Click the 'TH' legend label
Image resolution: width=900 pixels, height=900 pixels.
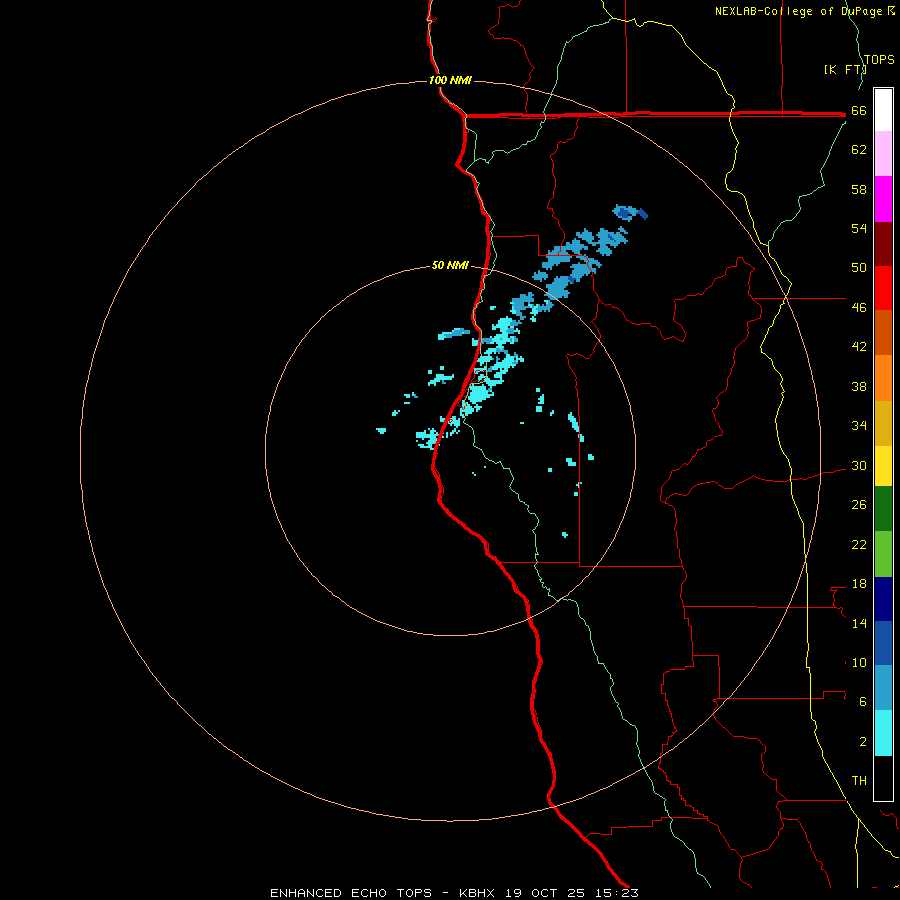pos(859,781)
